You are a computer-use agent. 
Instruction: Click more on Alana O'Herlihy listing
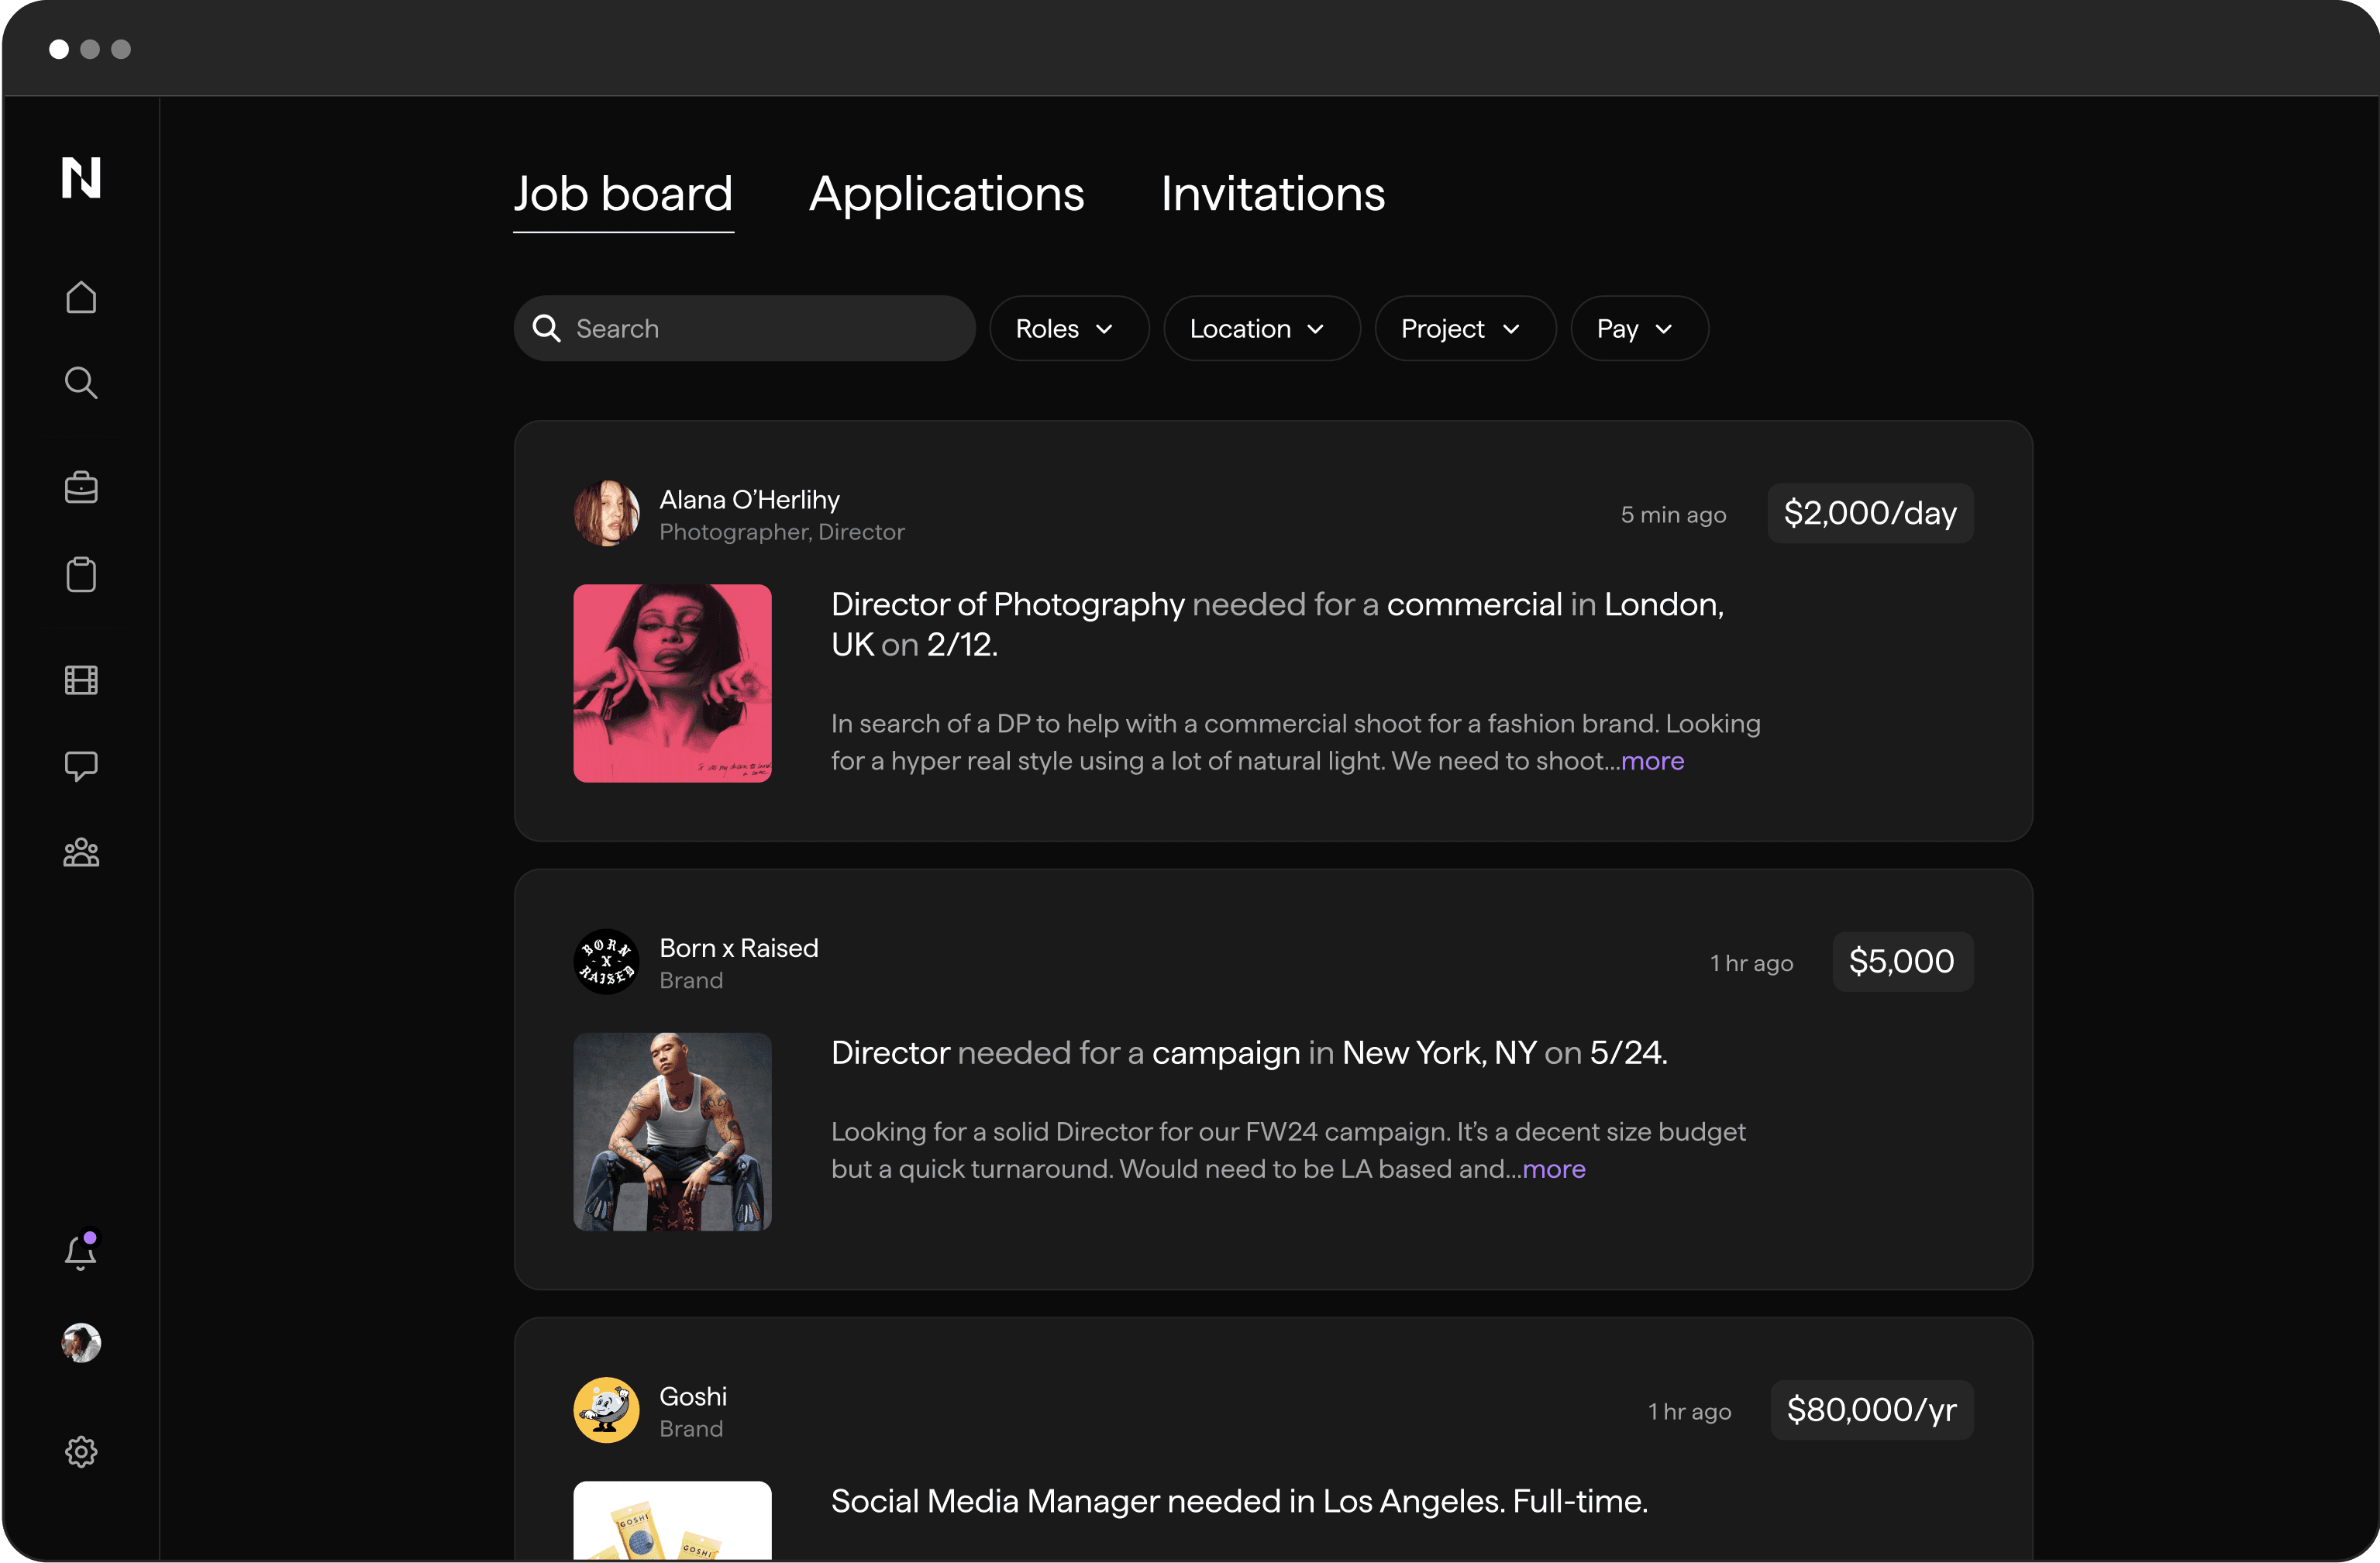1651,760
